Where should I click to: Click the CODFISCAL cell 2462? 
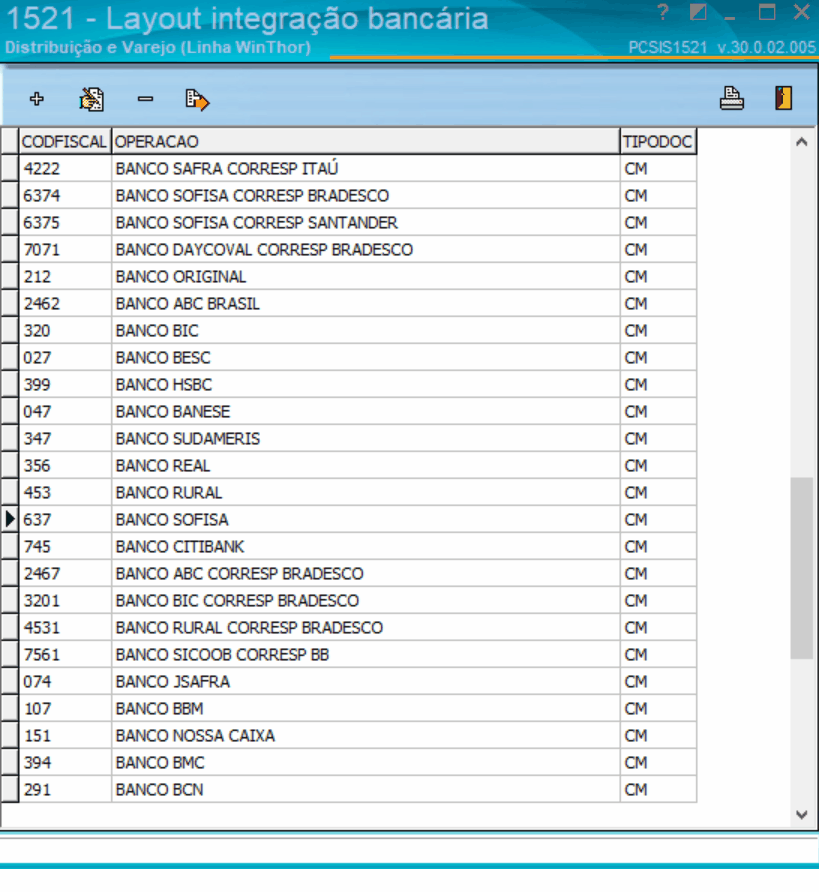65,304
